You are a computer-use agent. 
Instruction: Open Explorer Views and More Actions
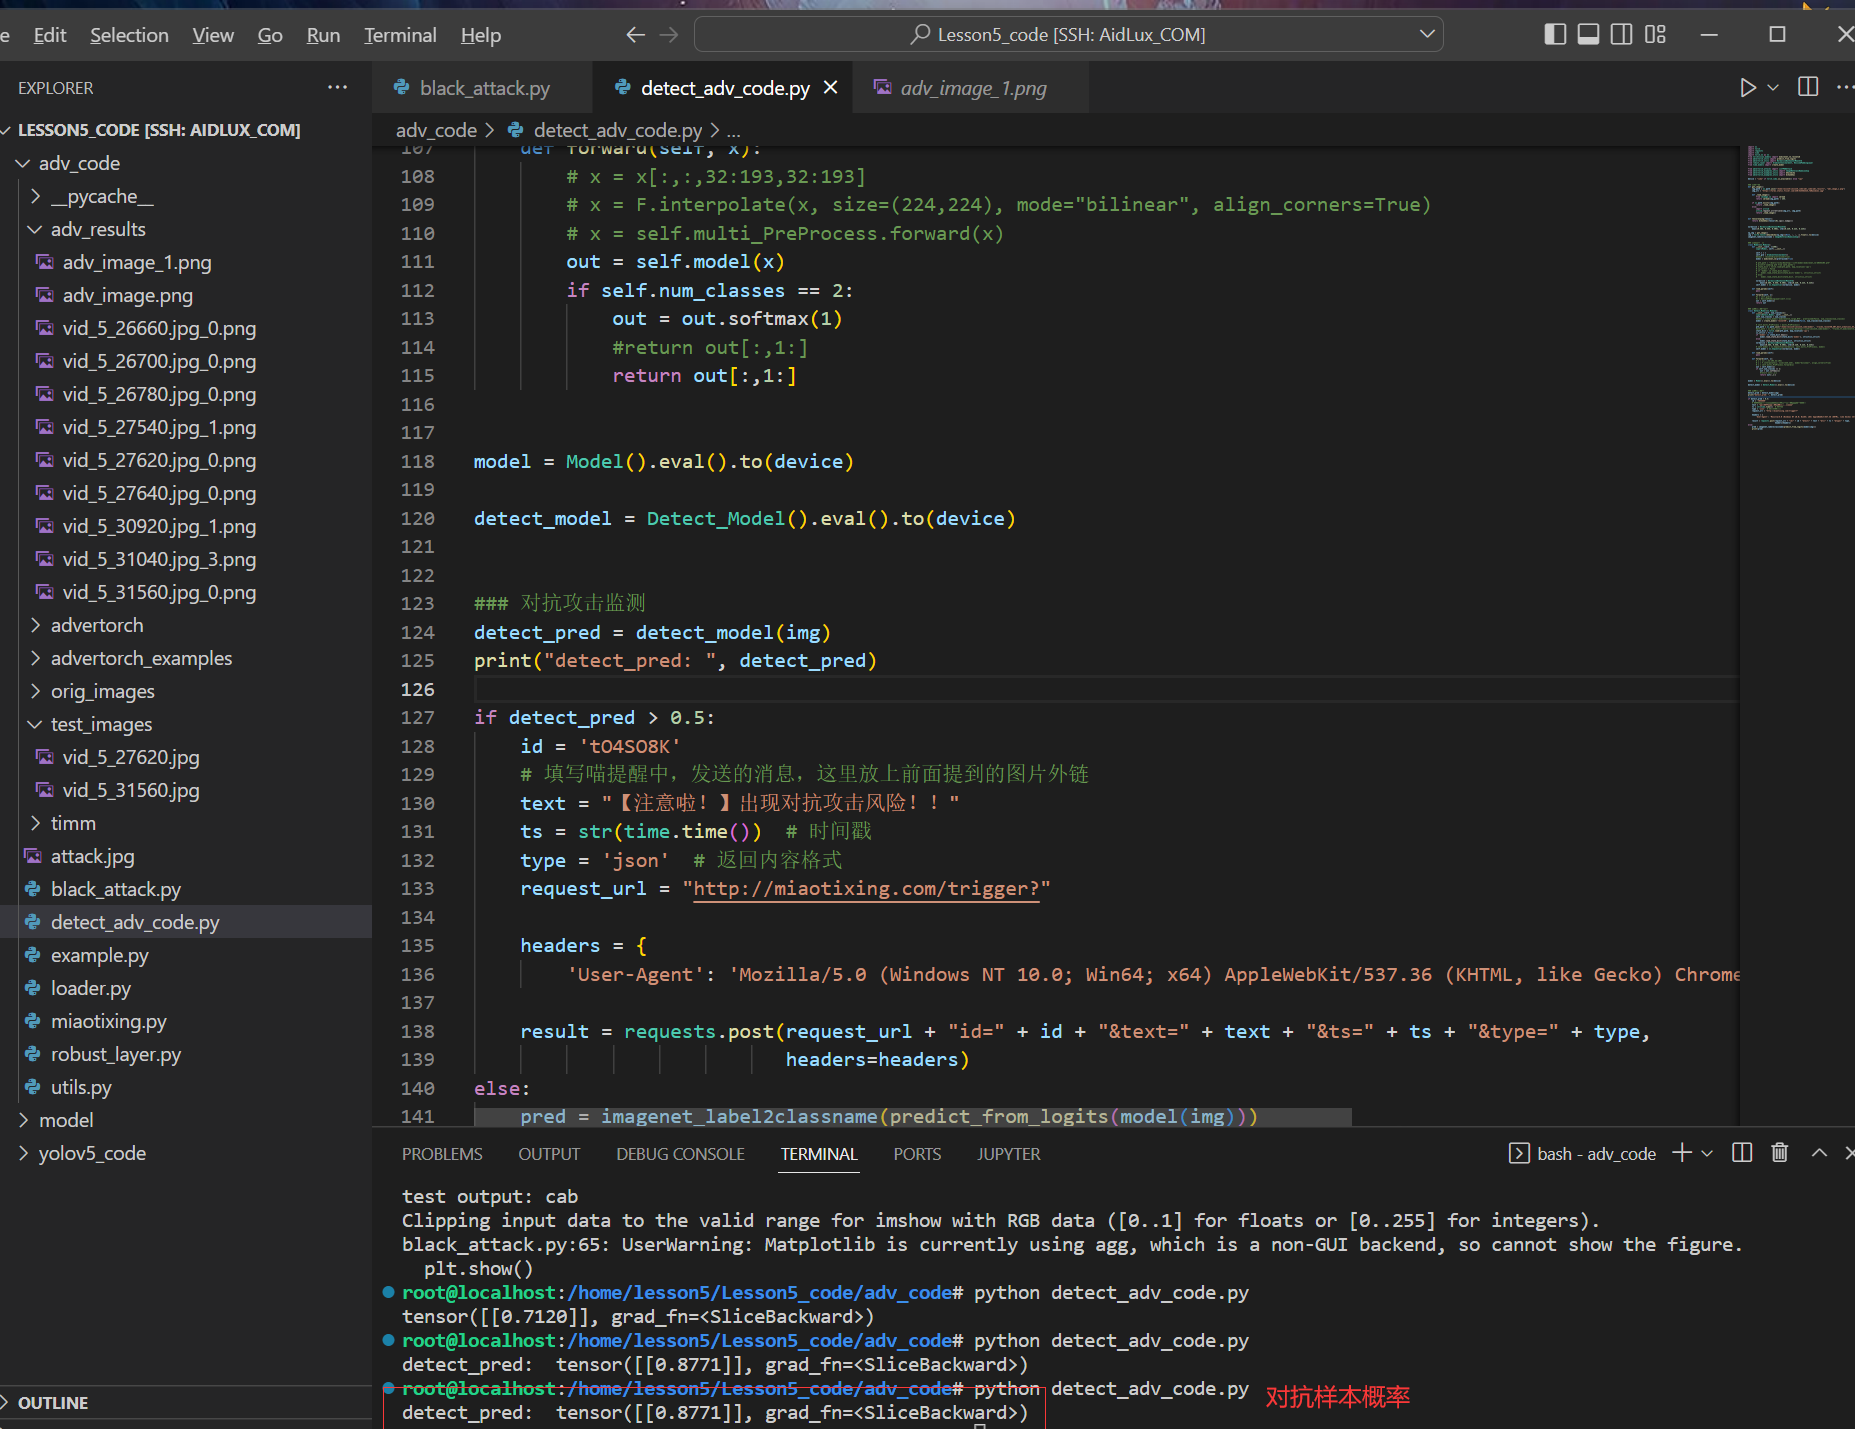[338, 87]
